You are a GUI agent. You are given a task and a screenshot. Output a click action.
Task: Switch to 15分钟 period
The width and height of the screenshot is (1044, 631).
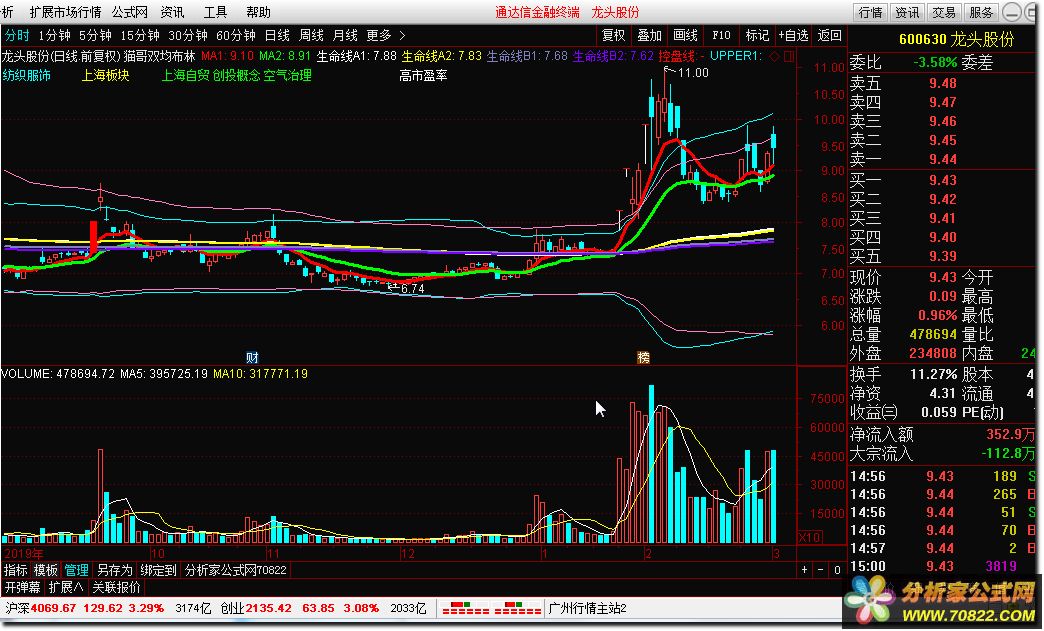[140, 35]
